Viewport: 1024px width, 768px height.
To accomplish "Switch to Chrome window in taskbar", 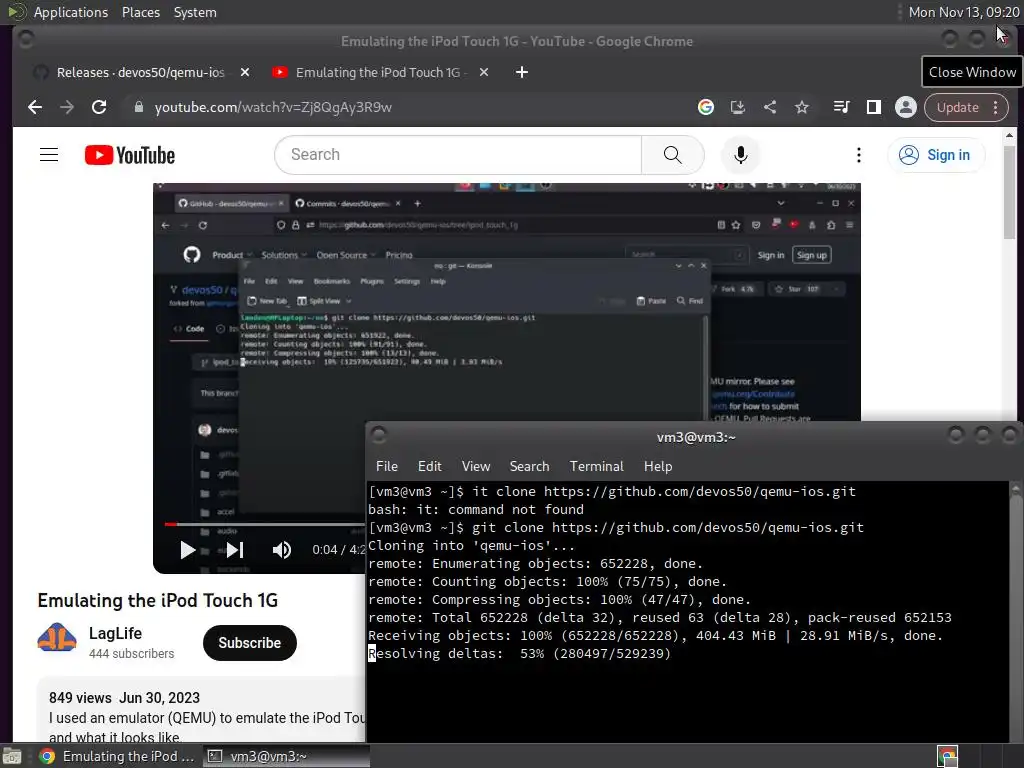I will point(117,756).
